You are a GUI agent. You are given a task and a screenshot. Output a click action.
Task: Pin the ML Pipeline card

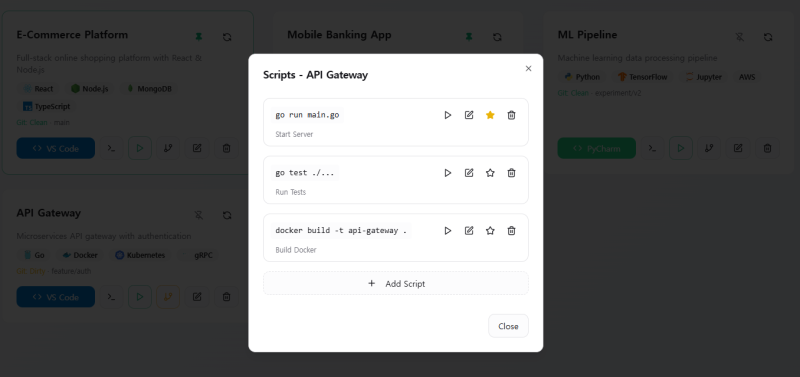[x=740, y=37]
